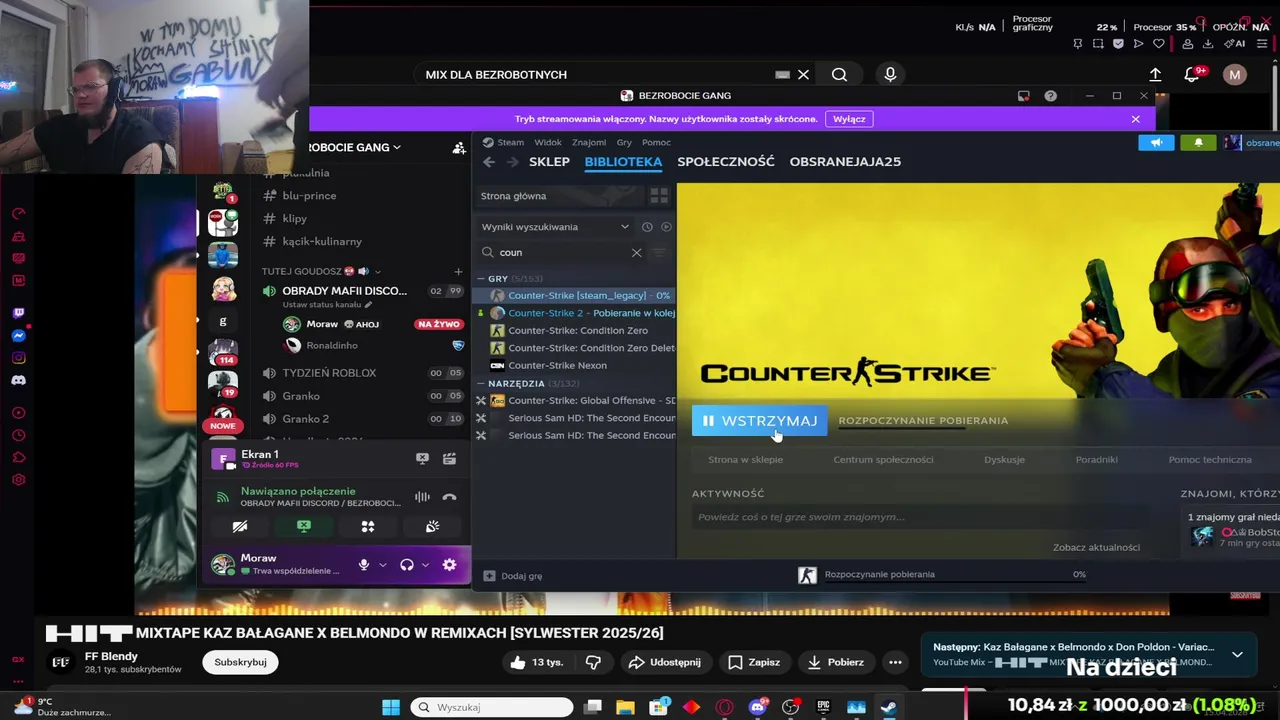Turn off Discord camera toggle
The width and height of the screenshot is (1280, 720).
(x=240, y=527)
